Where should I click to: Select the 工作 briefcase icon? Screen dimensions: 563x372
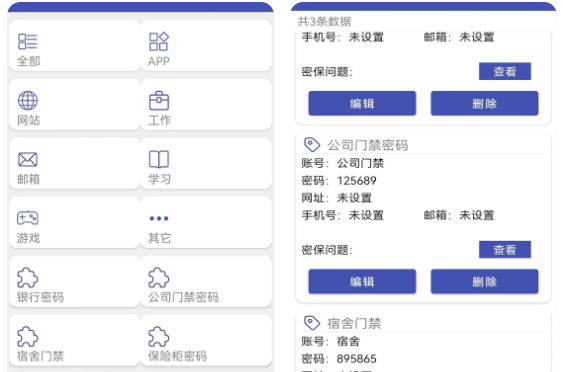(159, 101)
